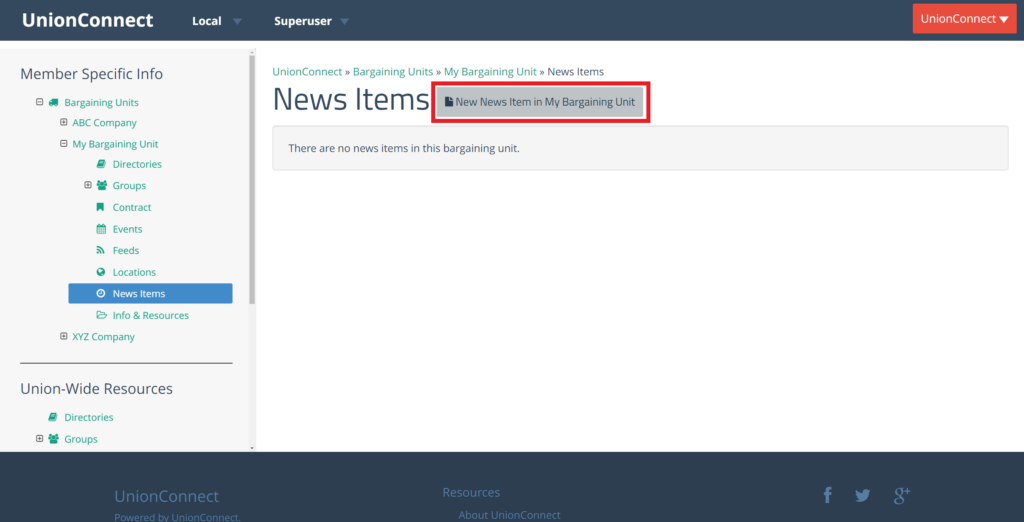Screen dimensions: 1024x522
Task: Expand Union-Wide Groups node
Action: (40, 438)
